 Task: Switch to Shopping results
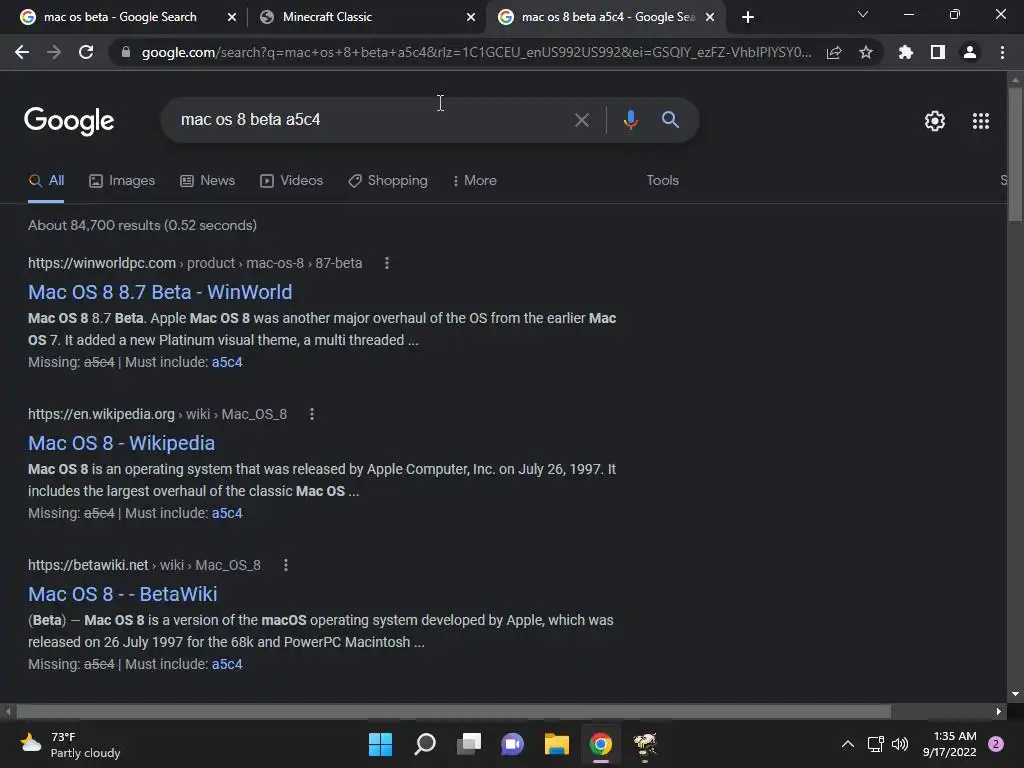(x=388, y=181)
